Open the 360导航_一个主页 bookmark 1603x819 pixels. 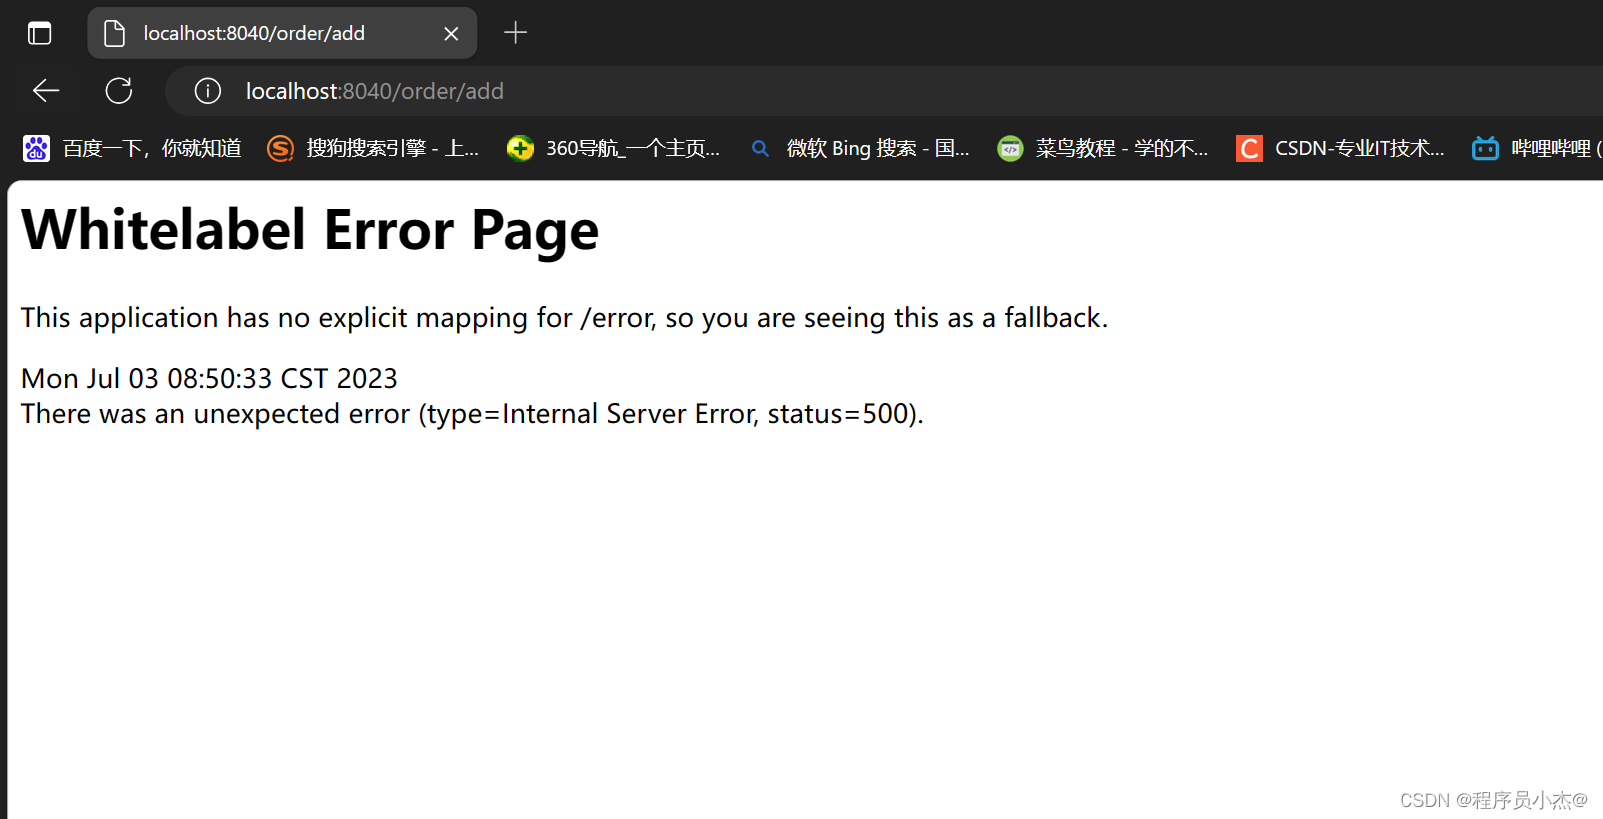632,149
